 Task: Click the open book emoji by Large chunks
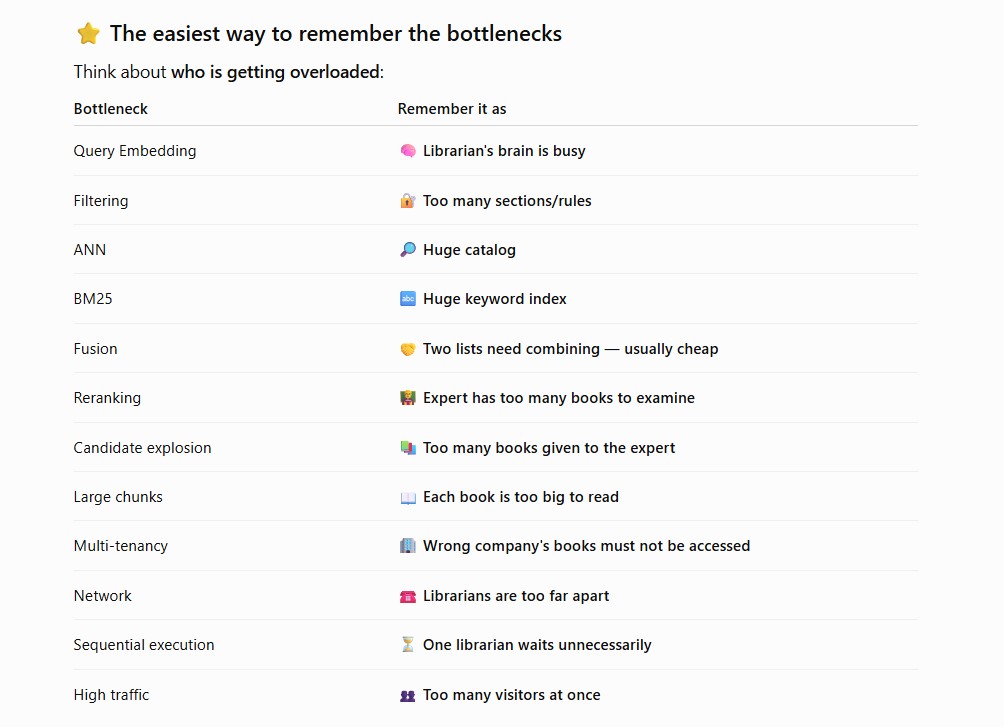[x=408, y=497]
